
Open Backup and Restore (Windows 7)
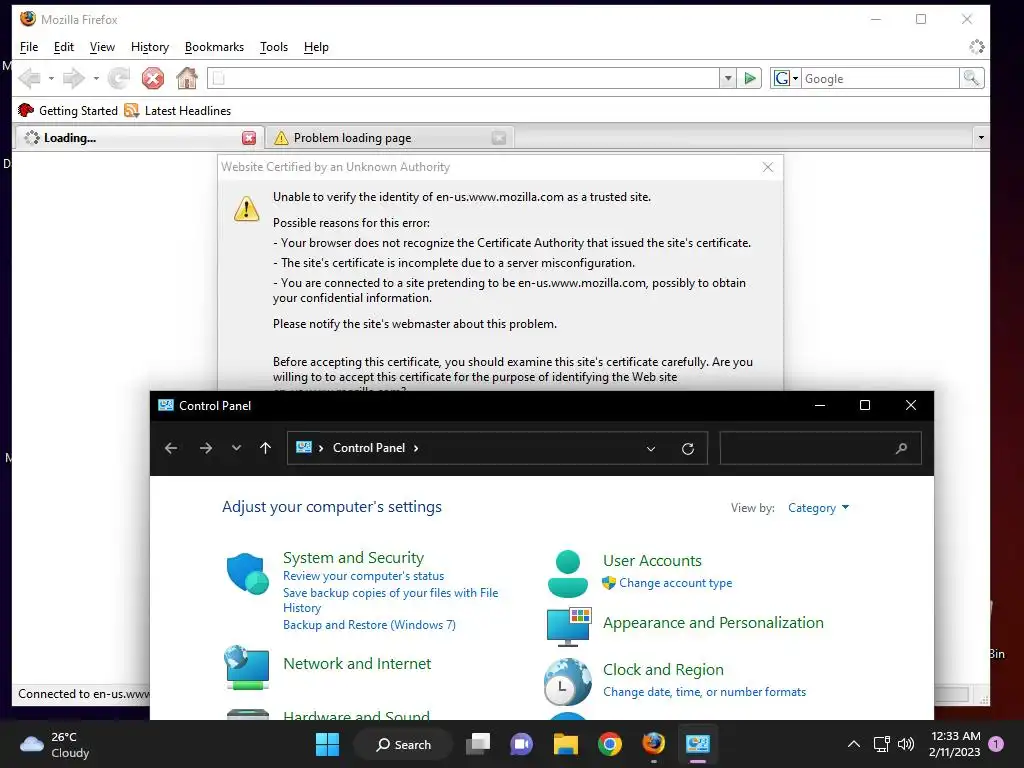[x=369, y=625]
